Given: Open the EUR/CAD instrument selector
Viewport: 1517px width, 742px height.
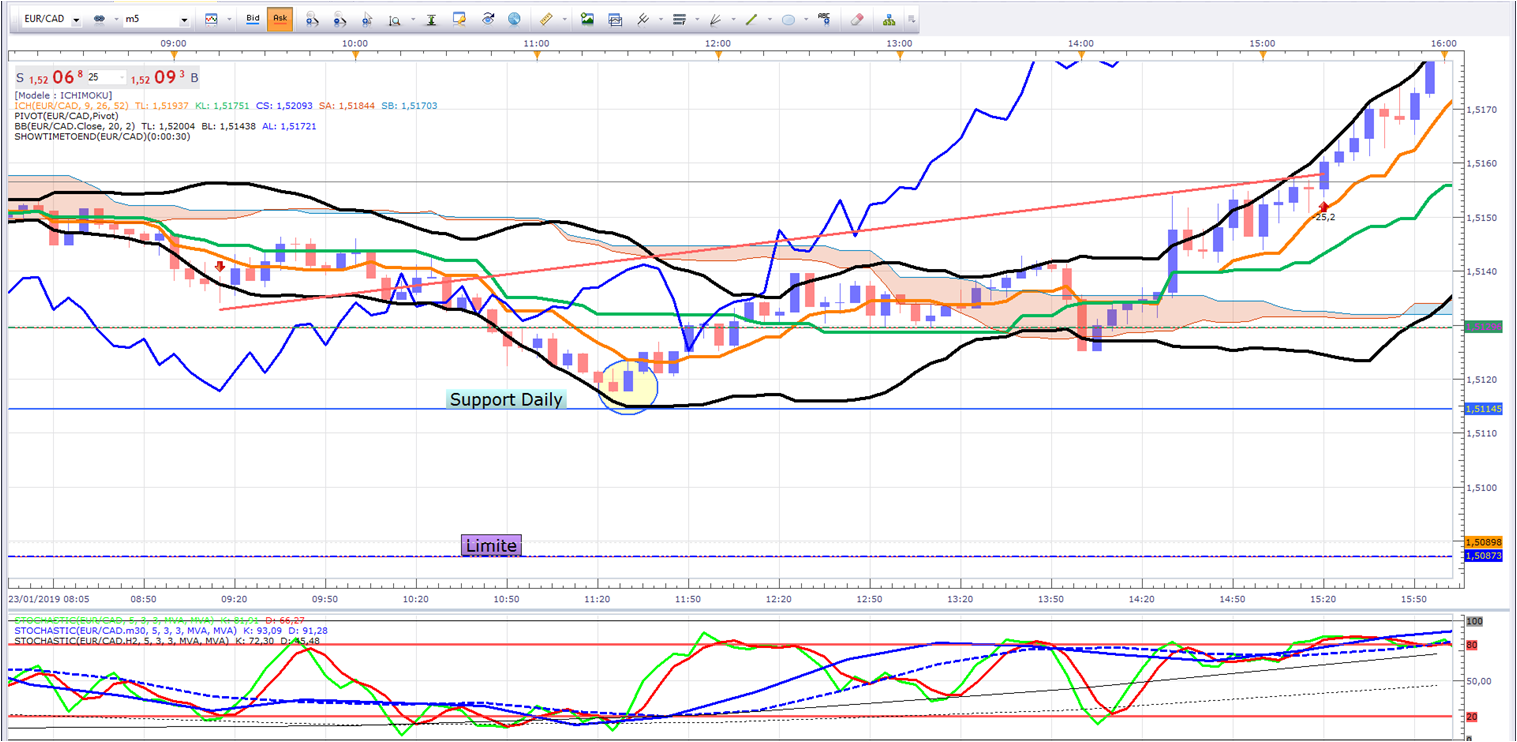Looking at the screenshot, I should [x=53, y=19].
